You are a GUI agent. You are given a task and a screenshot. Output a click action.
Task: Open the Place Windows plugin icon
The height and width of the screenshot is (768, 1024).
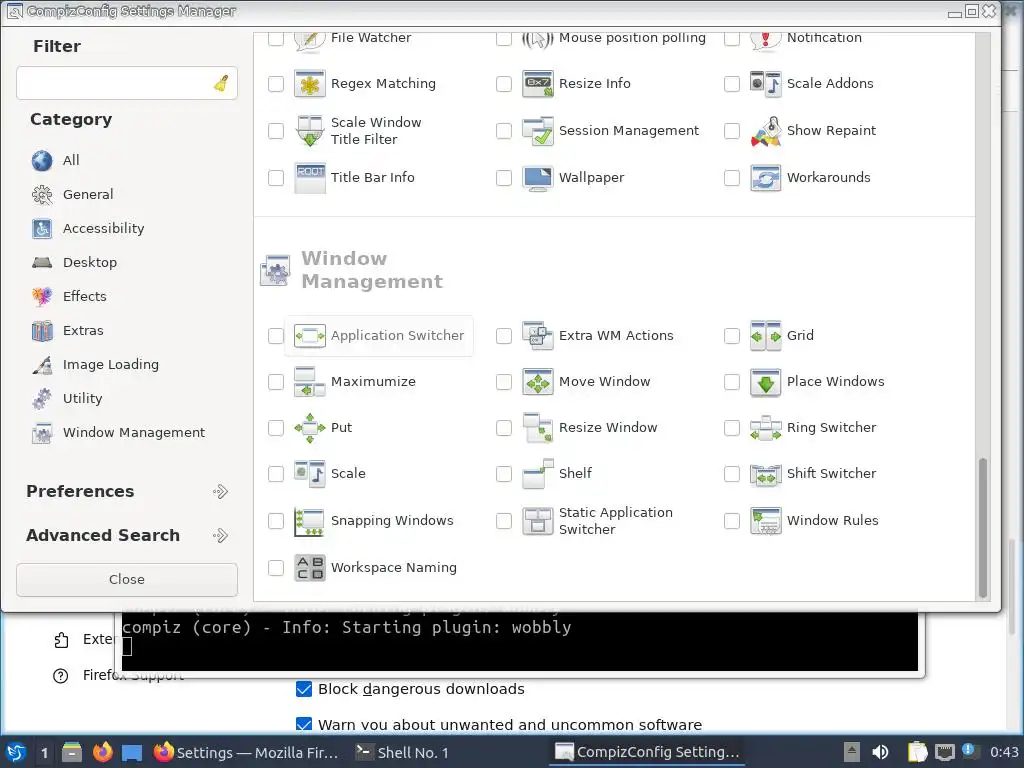pos(765,382)
